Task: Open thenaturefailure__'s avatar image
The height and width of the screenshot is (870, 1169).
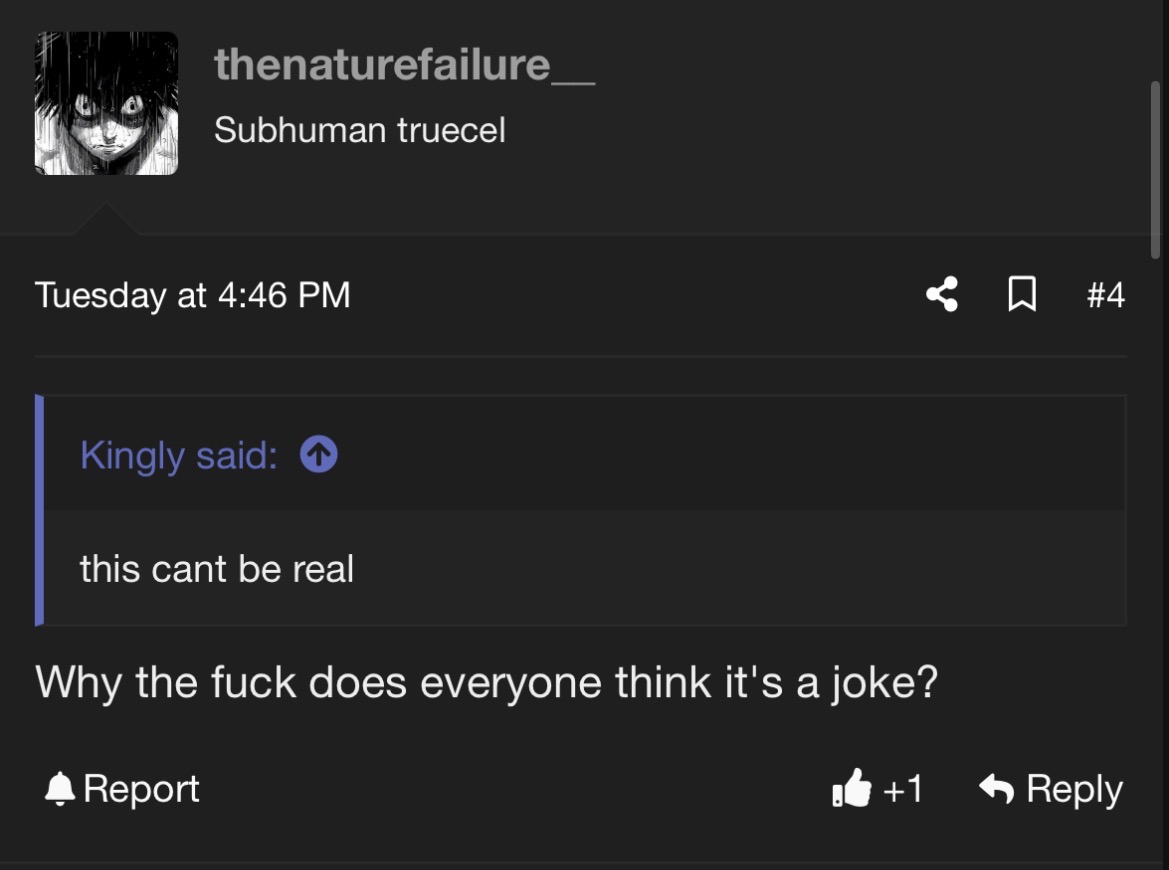Action: [x=106, y=103]
